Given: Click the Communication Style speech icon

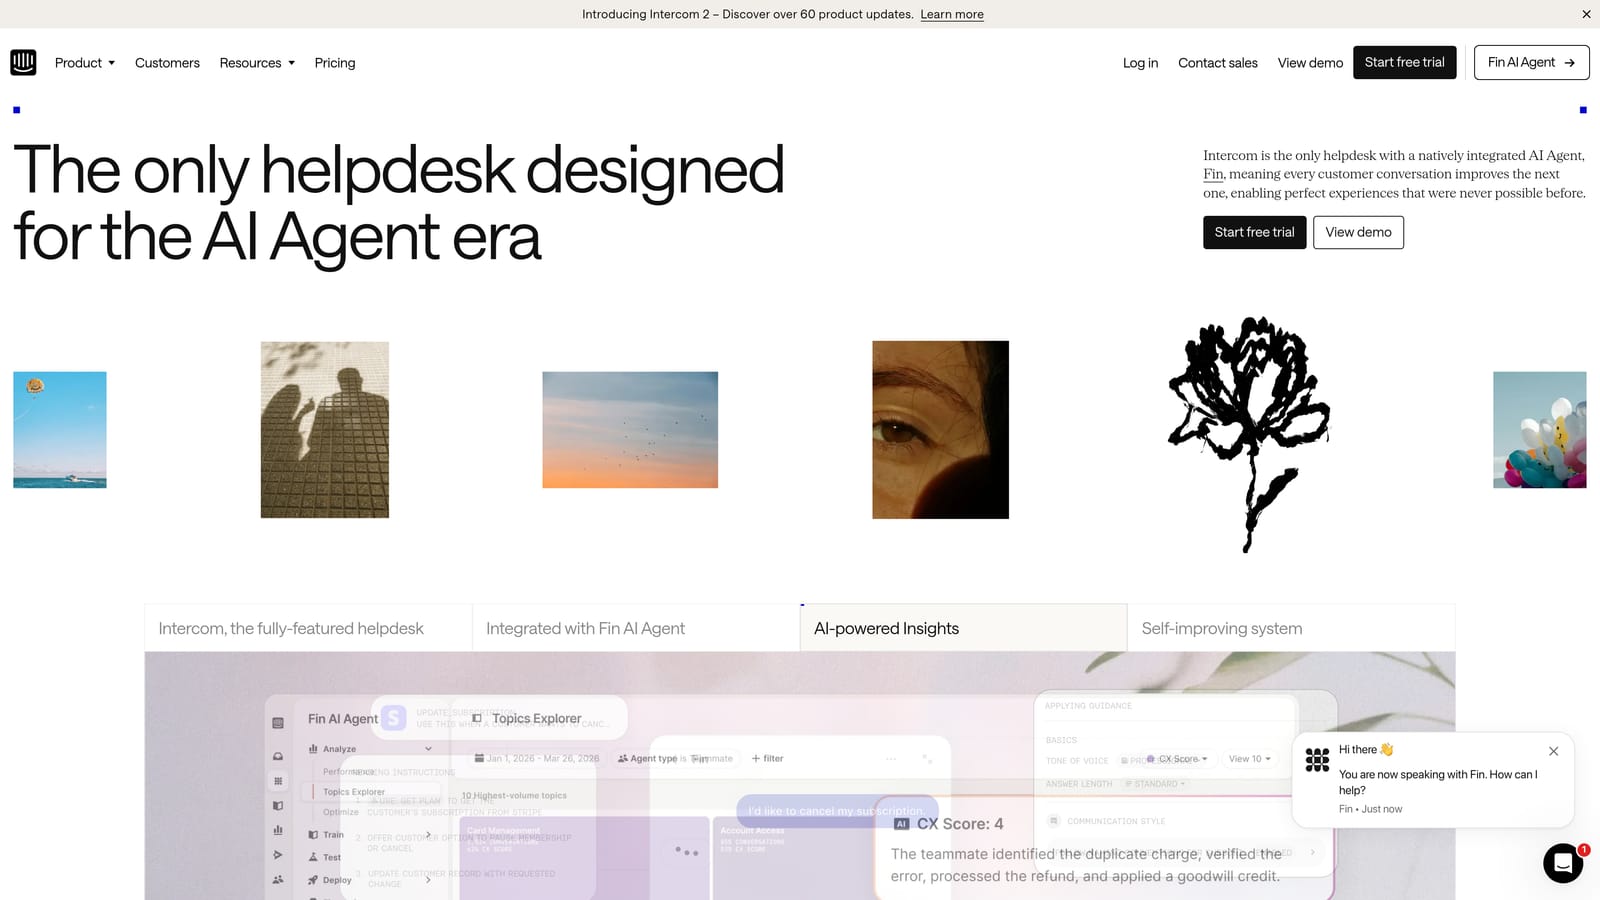Looking at the screenshot, I should point(1053,821).
